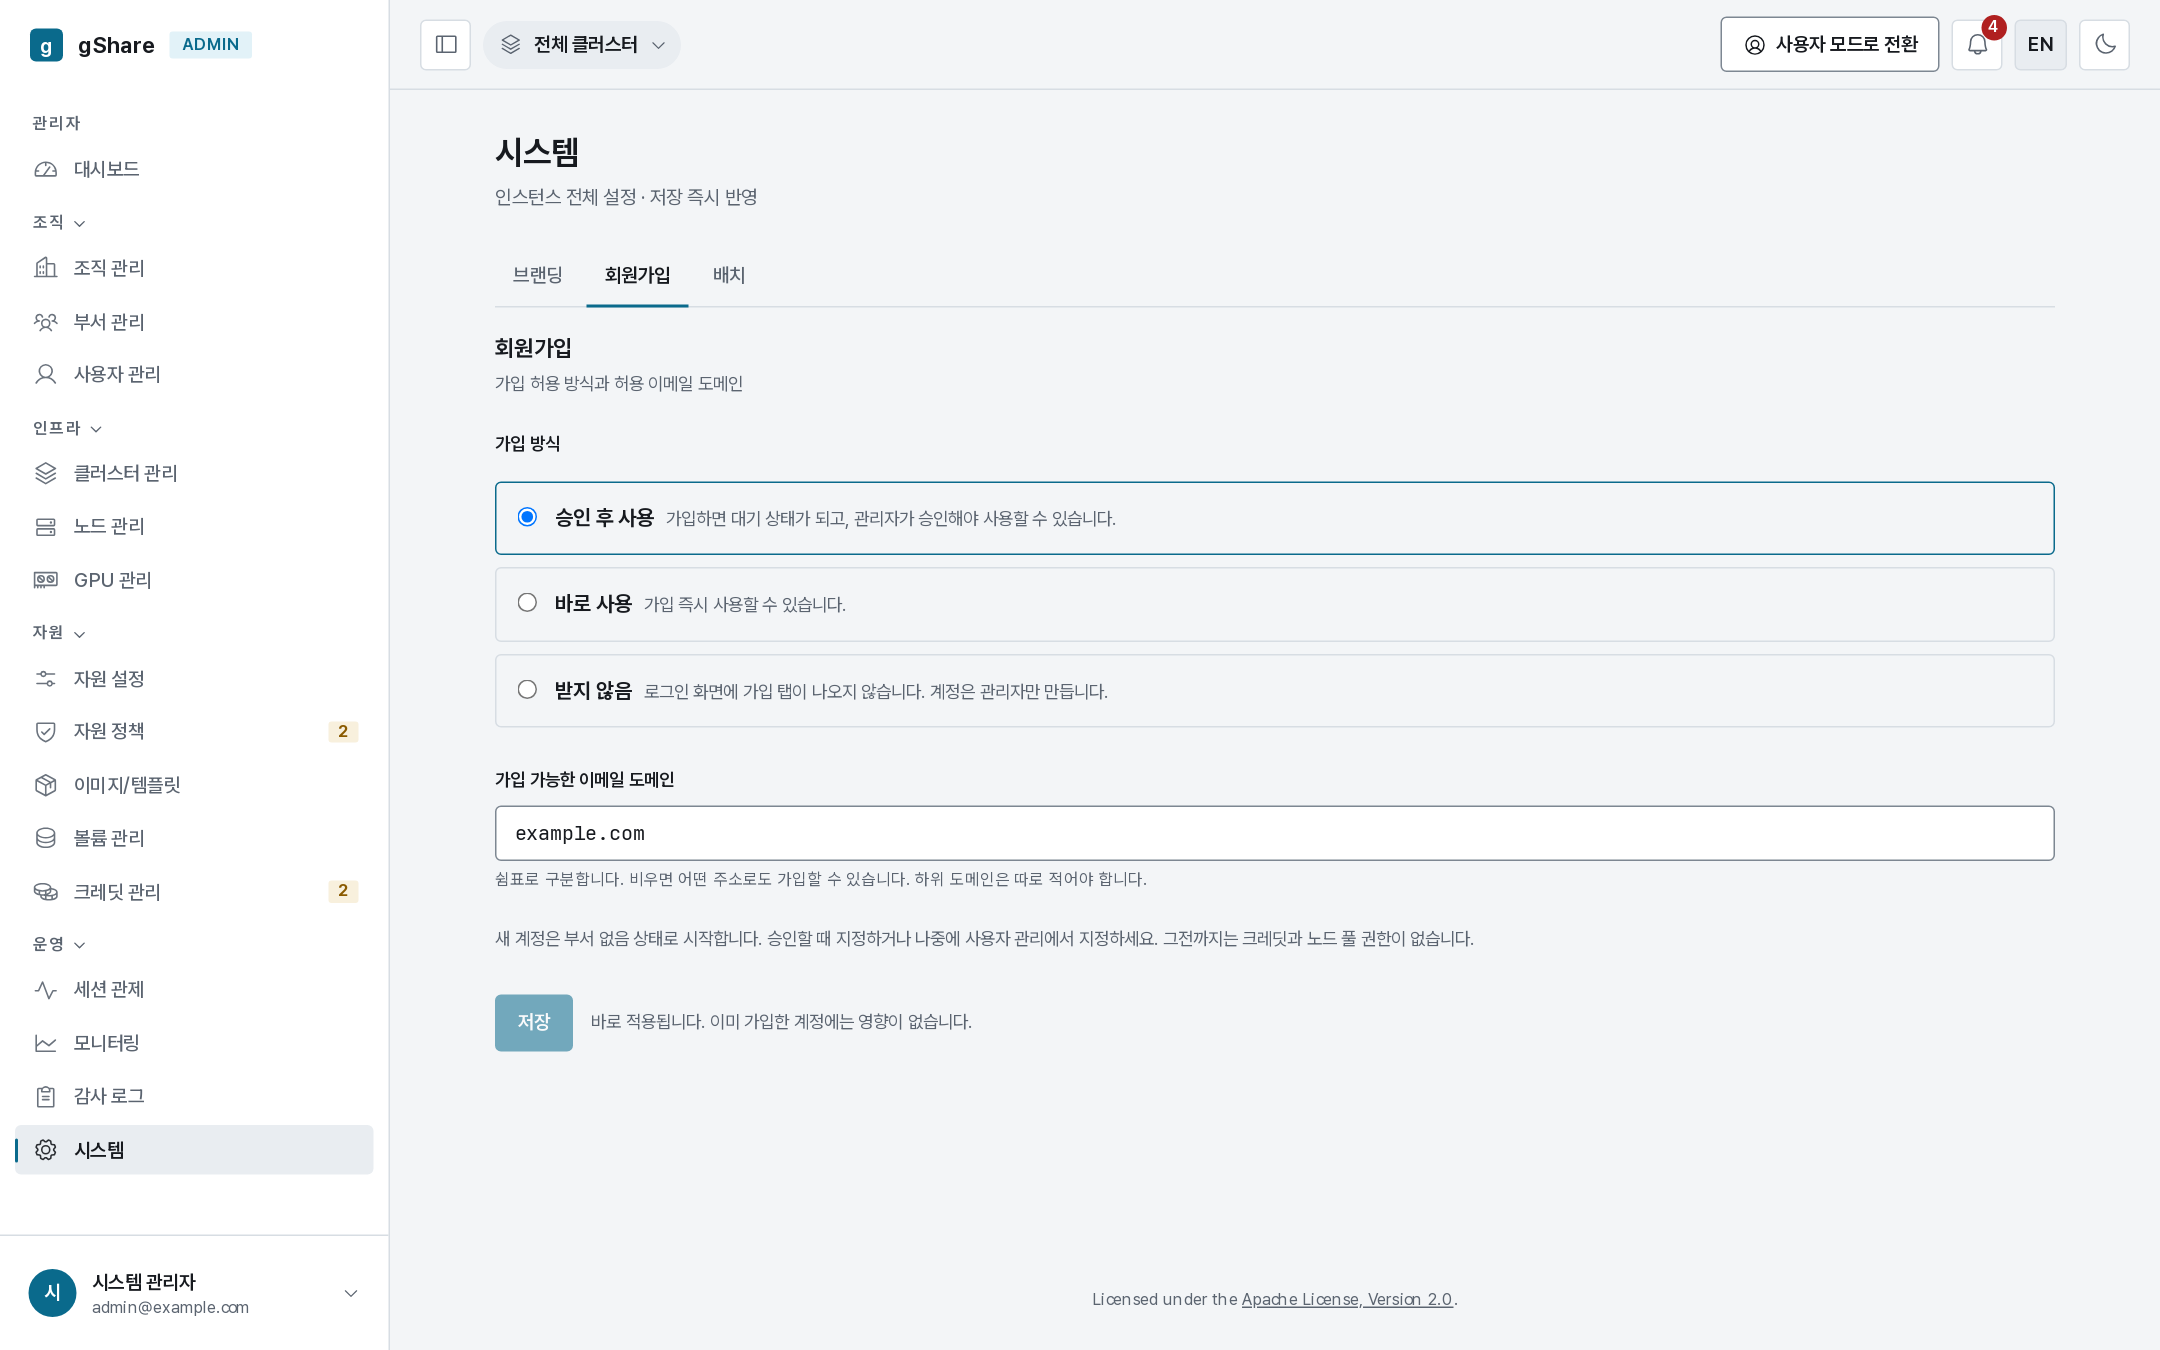Switch to dark mode moon icon
The image size is (2160, 1350).
click(2105, 45)
